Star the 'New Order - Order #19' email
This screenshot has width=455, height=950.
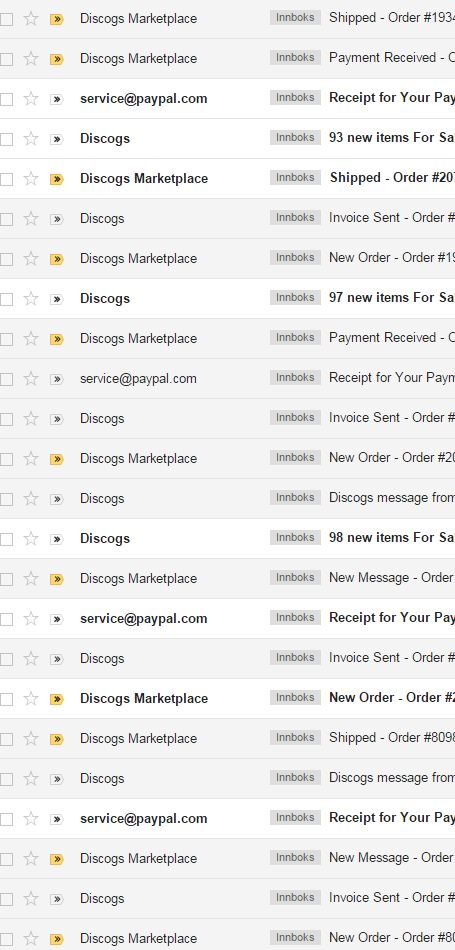[31, 259]
